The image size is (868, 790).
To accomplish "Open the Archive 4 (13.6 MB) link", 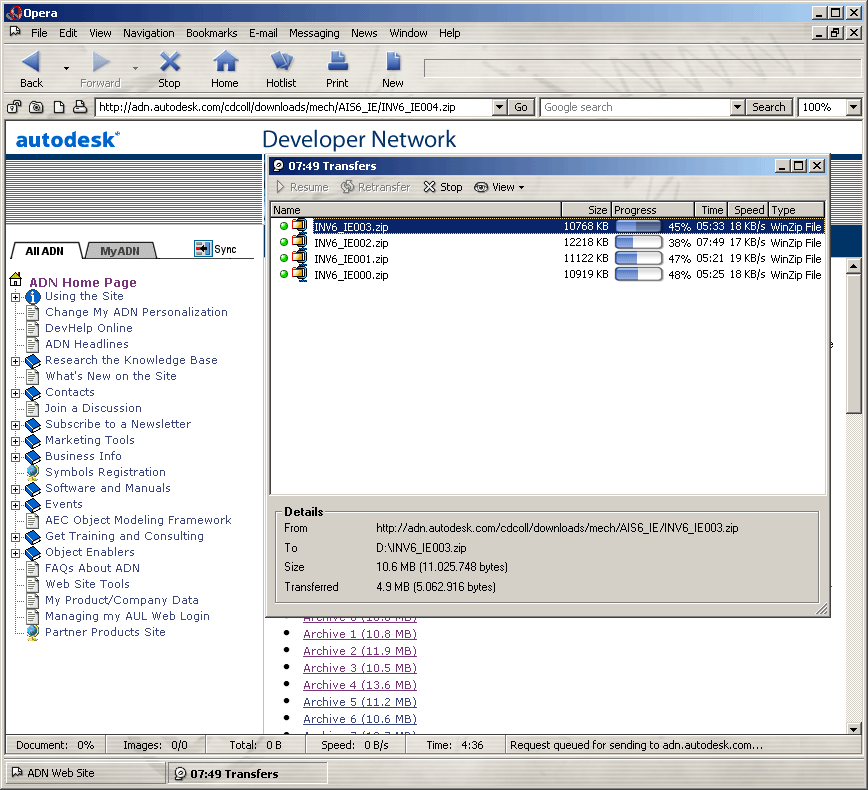I will pyautogui.click(x=360, y=685).
